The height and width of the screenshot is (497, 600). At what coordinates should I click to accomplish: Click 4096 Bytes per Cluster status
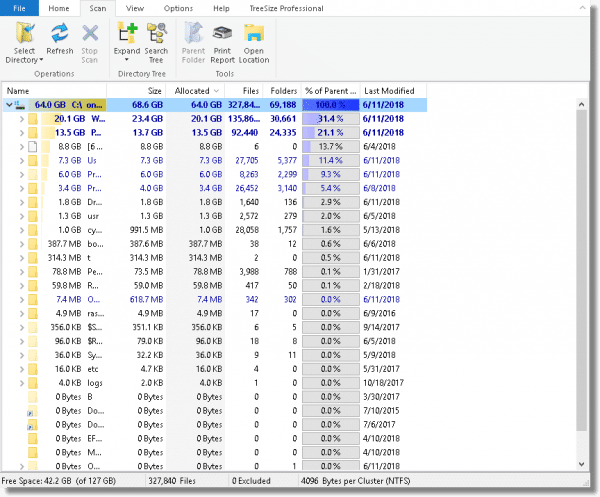(x=355, y=481)
